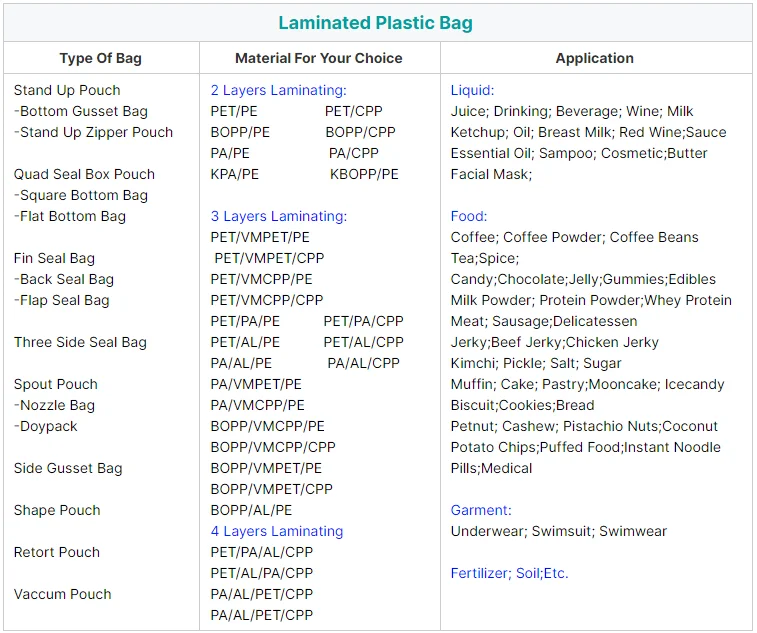Open the 2 Layers Laminating link
The width and height of the screenshot is (757, 633).
click(278, 90)
